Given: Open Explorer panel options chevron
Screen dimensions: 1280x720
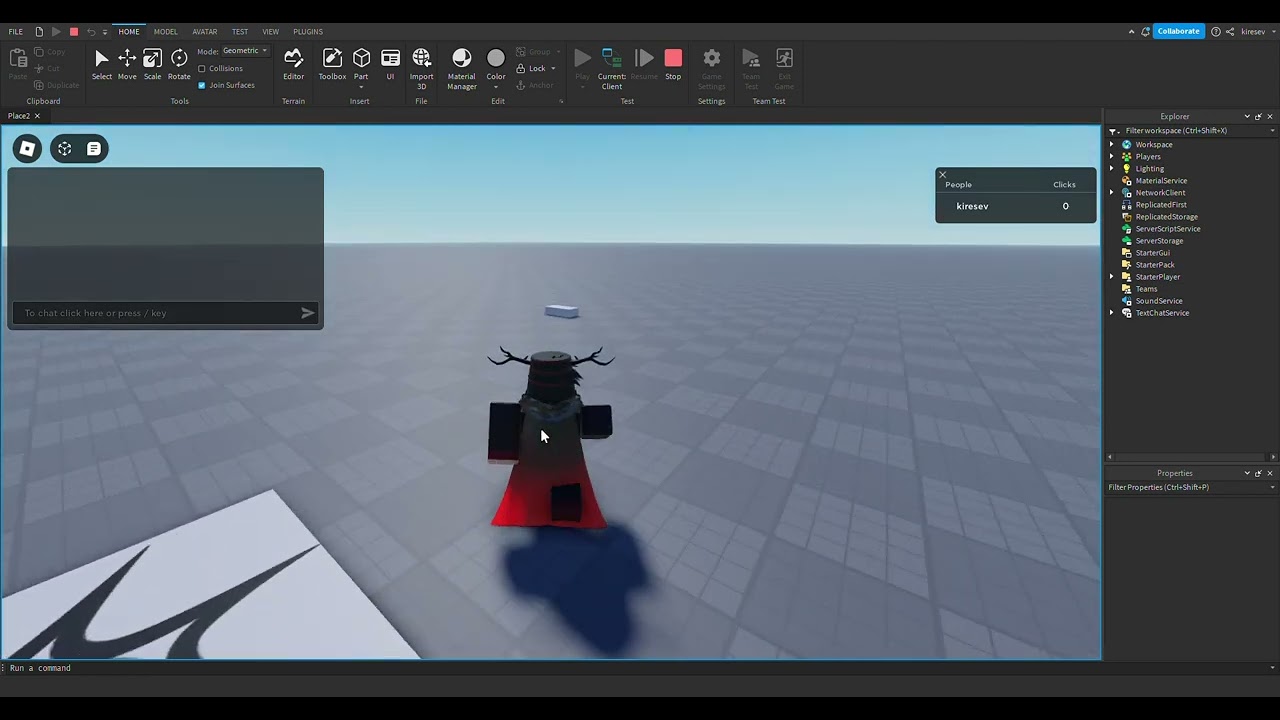Looking at the screenshot, I should click(1247, 117).
